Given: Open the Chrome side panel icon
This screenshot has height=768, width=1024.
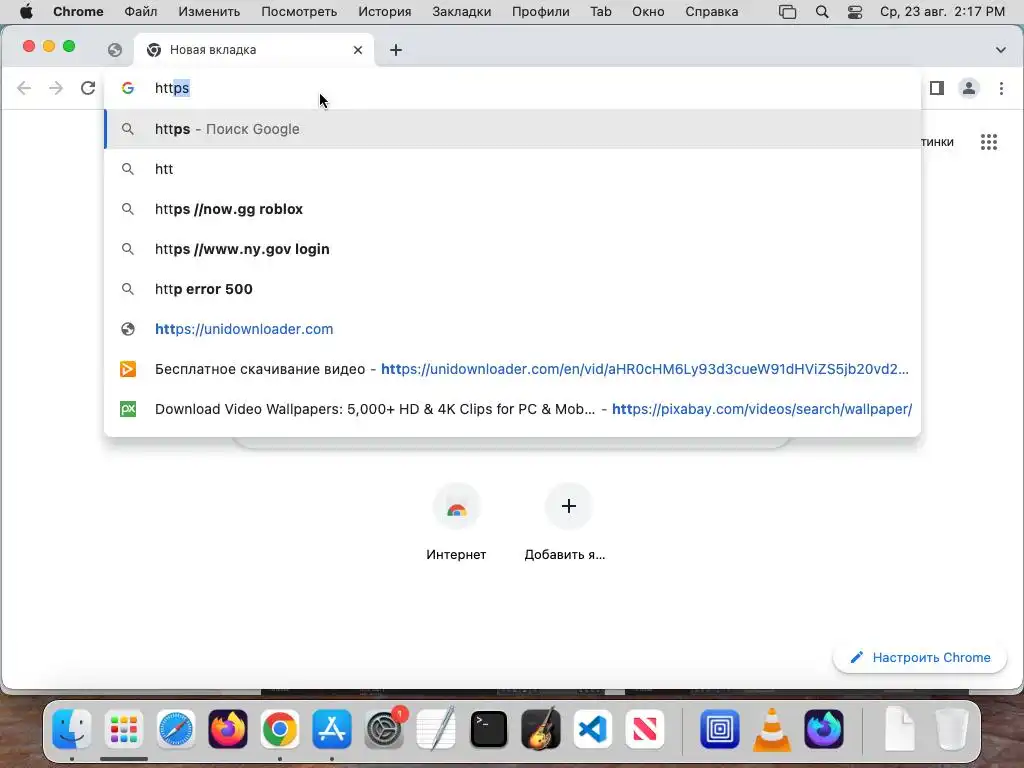Looking at the screenshot, I should pyautogui.click(x=936, y=88).
